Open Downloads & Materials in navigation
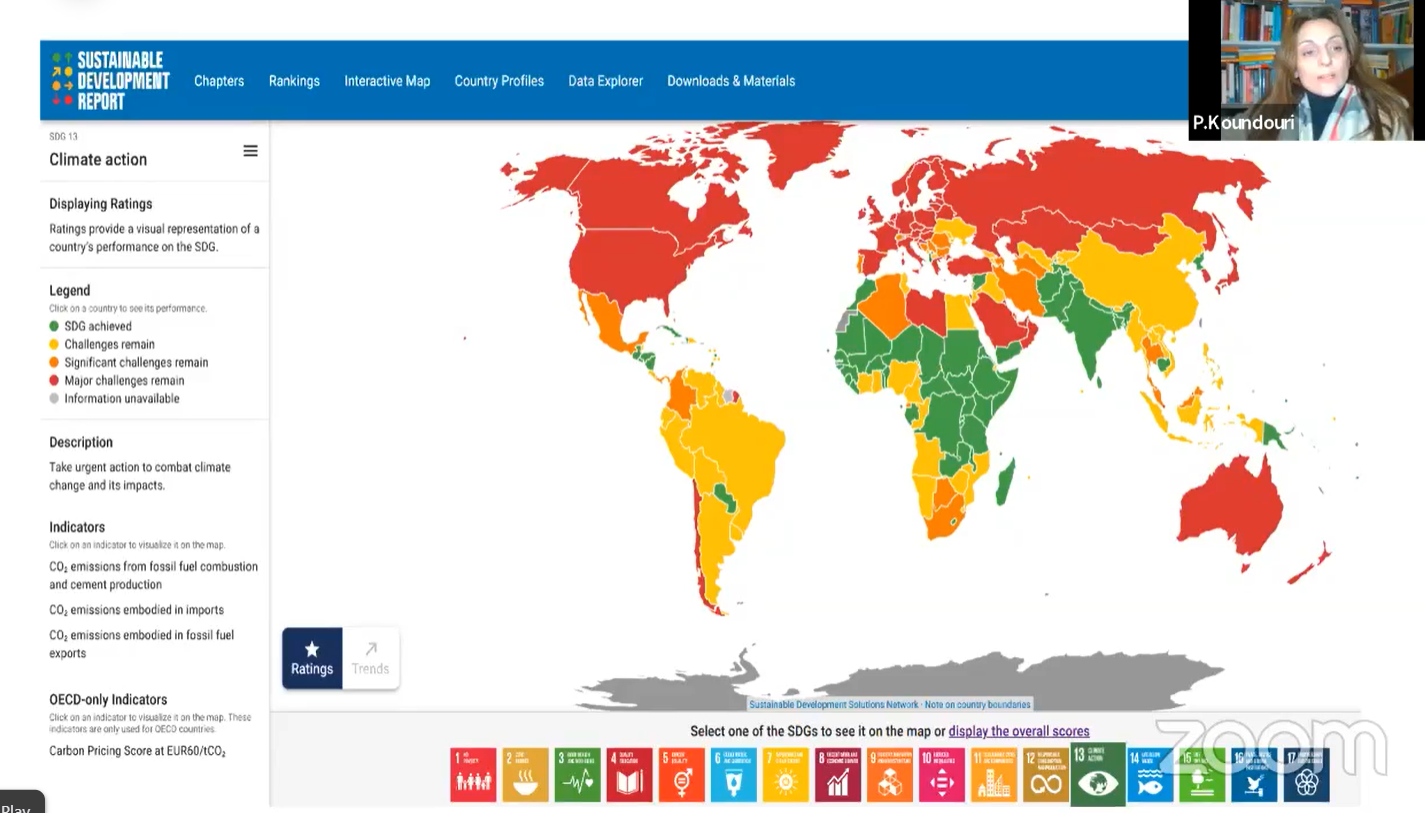1425x813 pixels. (731, 81)
